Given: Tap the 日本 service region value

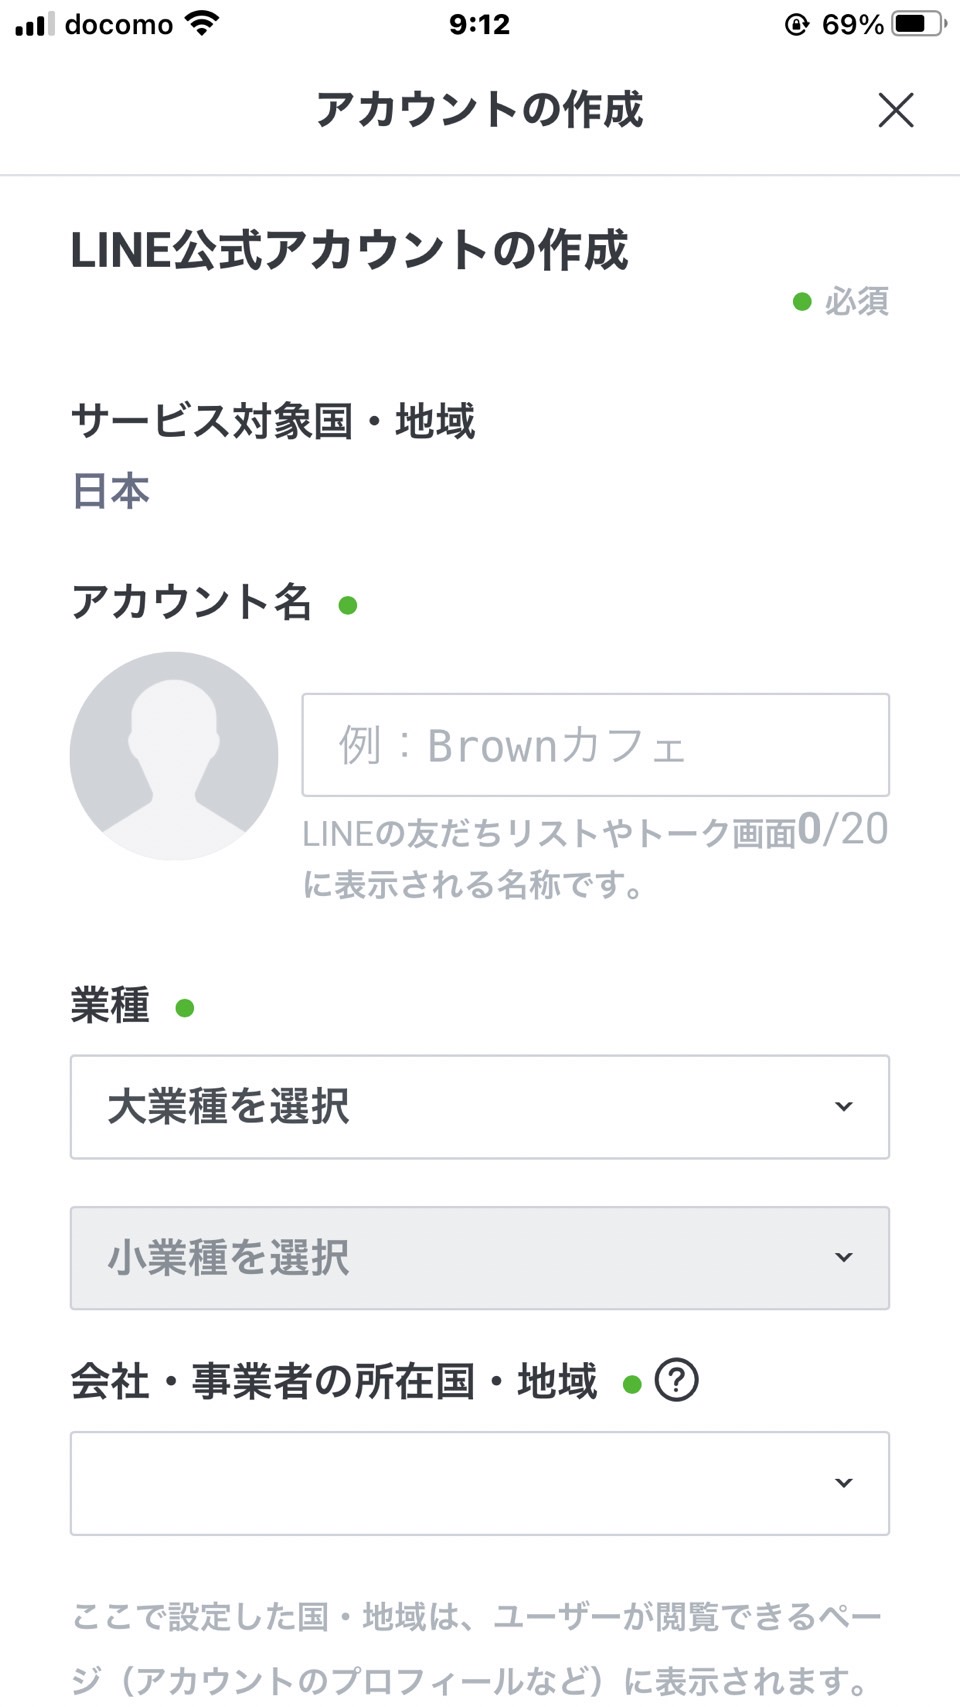Looking at the screenshot, I should pyautogui.click(x=110, y=491).
